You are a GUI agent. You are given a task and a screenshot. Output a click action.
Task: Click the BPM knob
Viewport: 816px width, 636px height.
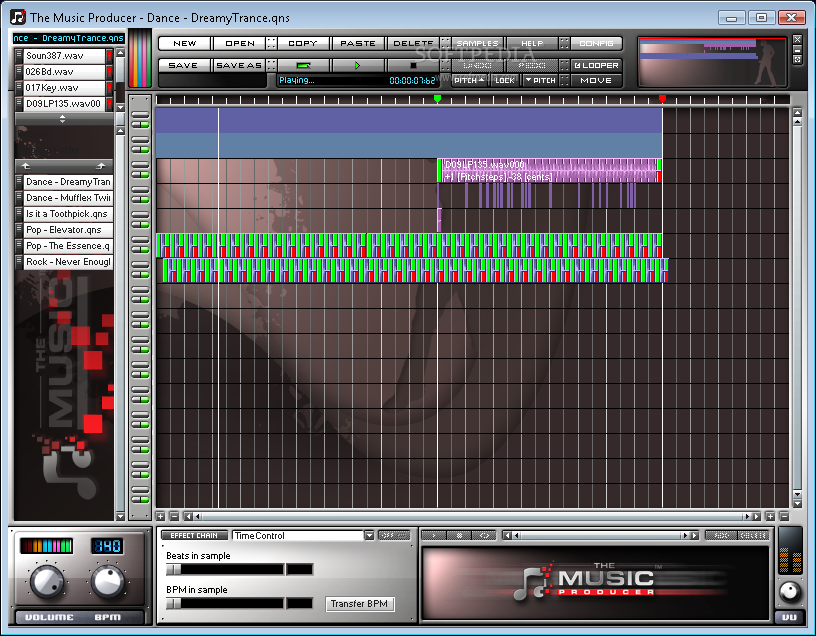(108, 581)
